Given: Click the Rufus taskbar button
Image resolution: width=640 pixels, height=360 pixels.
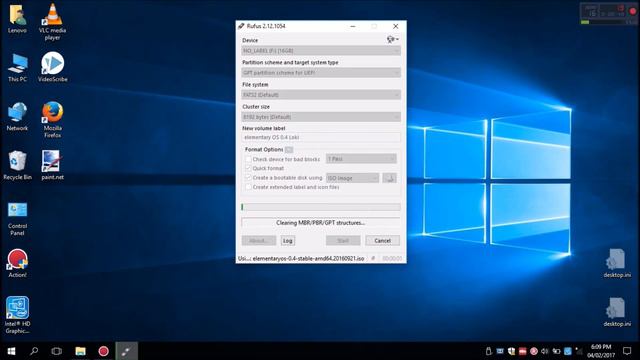Looking at the screenshot, I should tap(126, 351).
